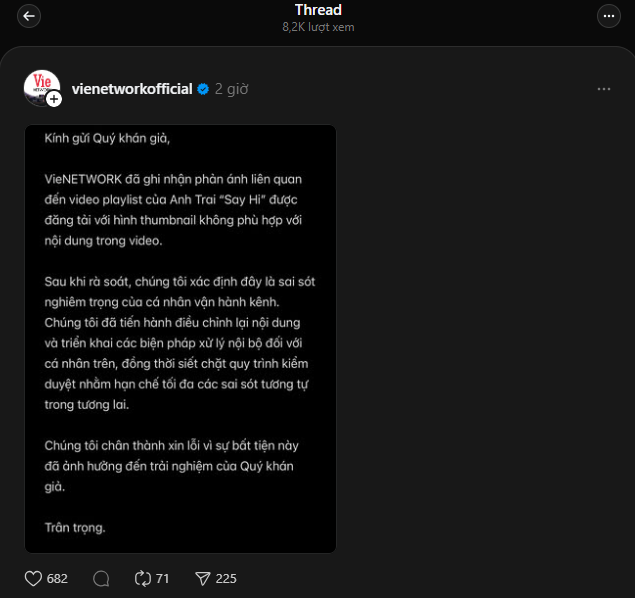
Task: Go back using the arrow button
Action: pyautogui.click(x=29, y=16)
